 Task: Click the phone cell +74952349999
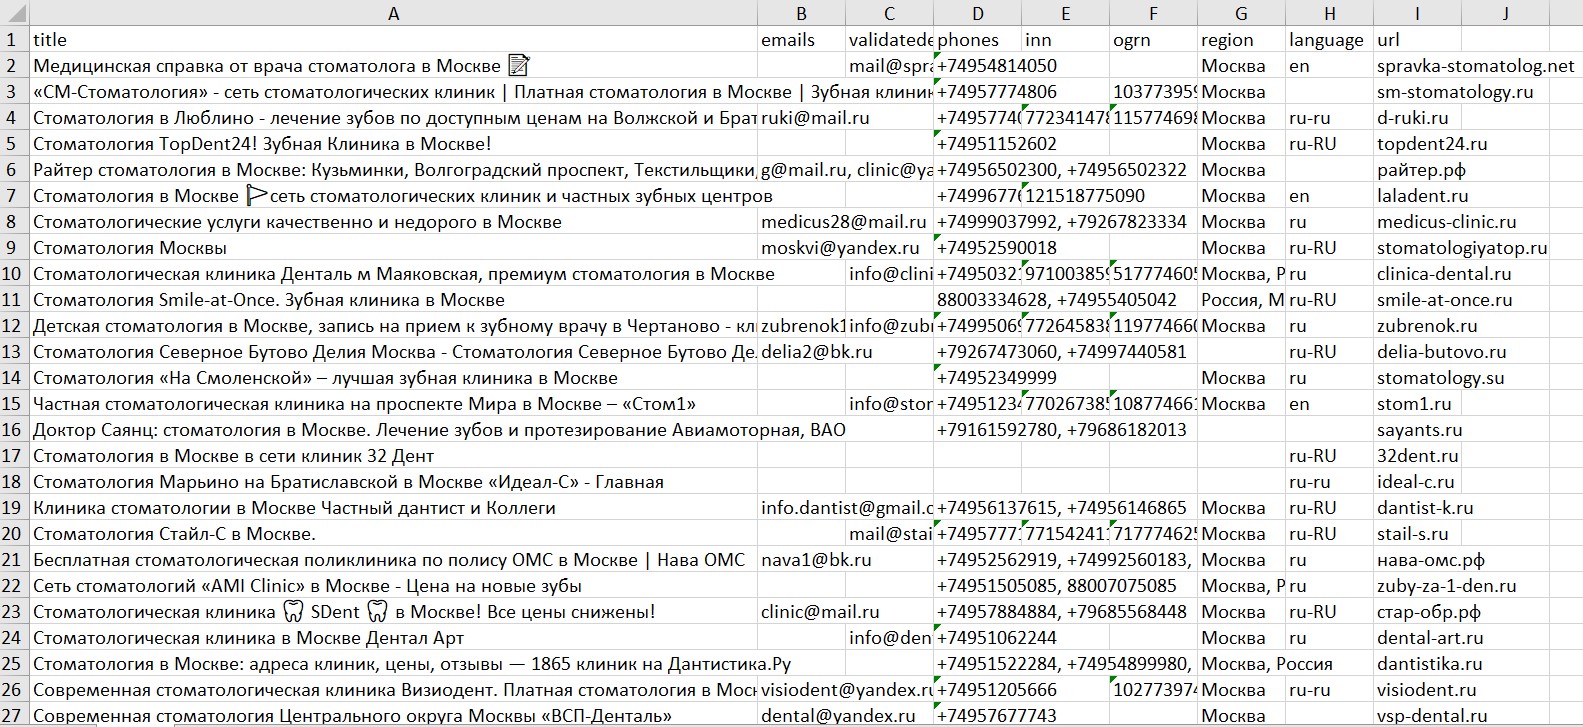[996, 378]
